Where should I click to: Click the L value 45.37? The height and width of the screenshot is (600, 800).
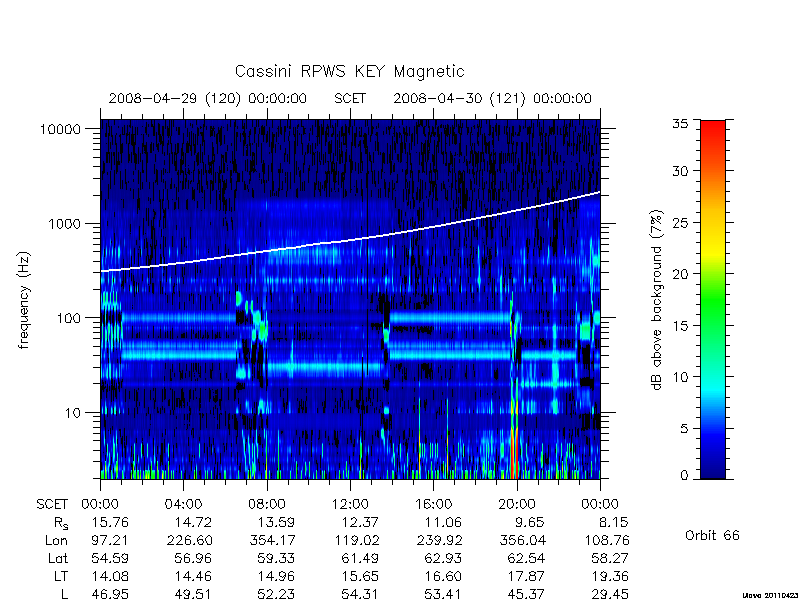(x=526, y=594)
